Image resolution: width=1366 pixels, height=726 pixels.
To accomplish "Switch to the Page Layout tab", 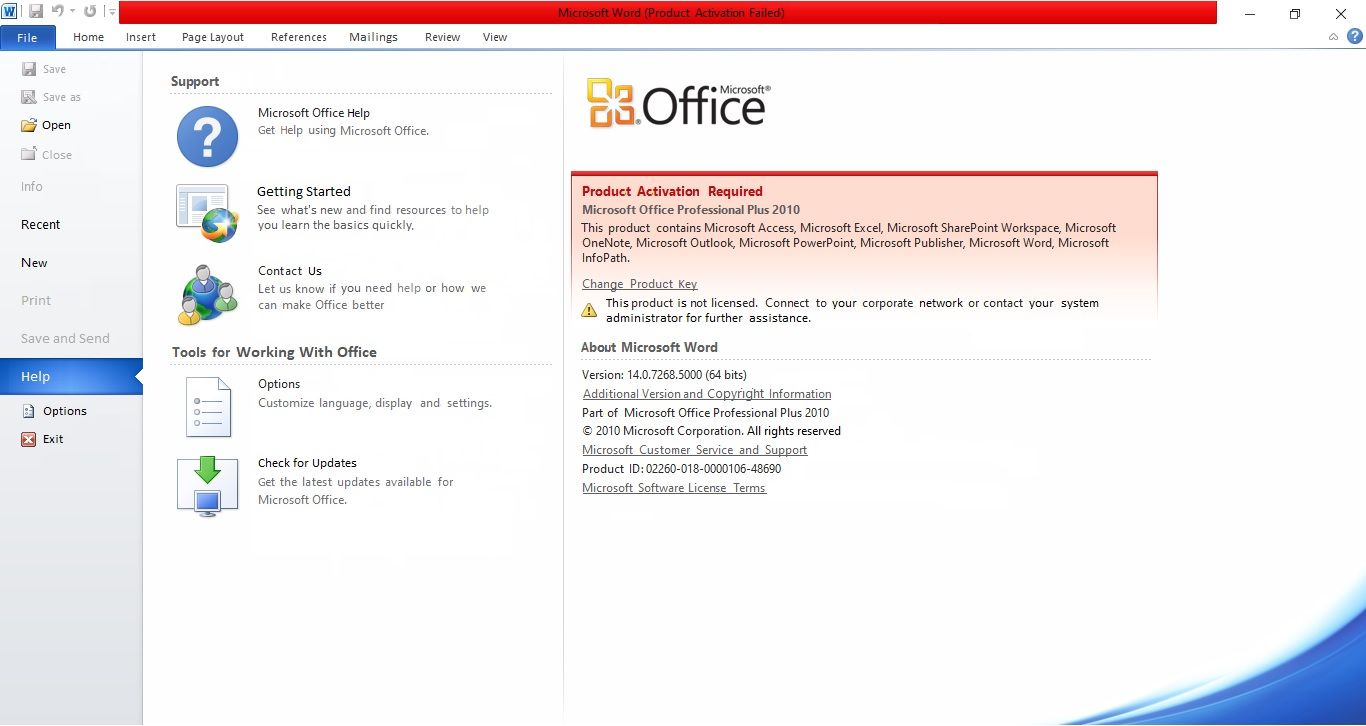I will click(x=213, y=37).
